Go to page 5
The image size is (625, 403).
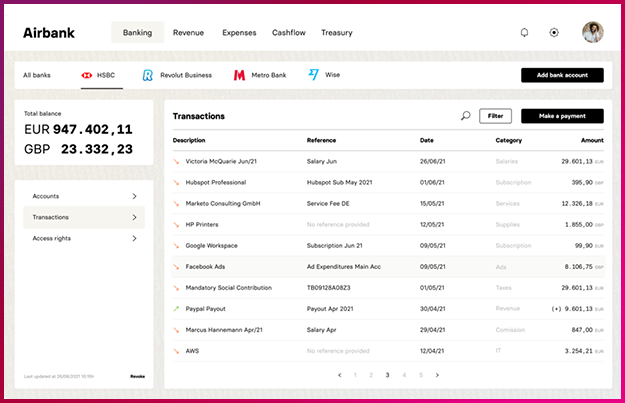tap(421, 375)
